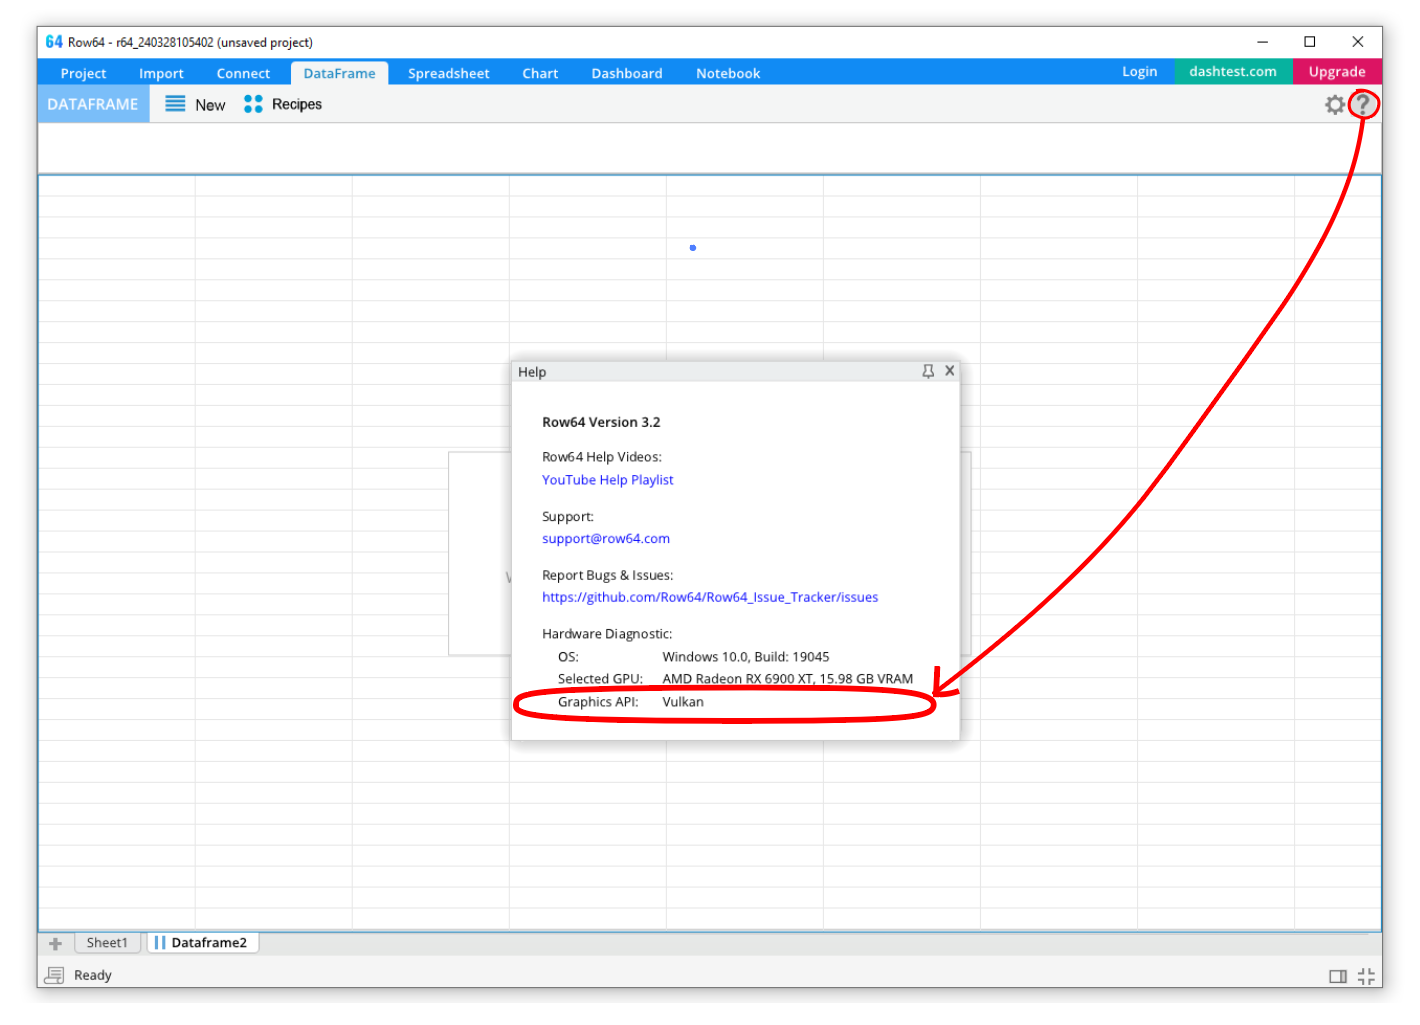Click the Windows 10.0 Build 19045 text

[746, 657]
